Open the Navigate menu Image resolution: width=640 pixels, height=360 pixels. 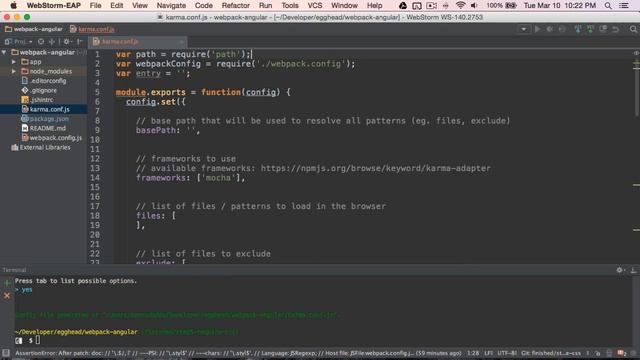click(x=171, y=5)
